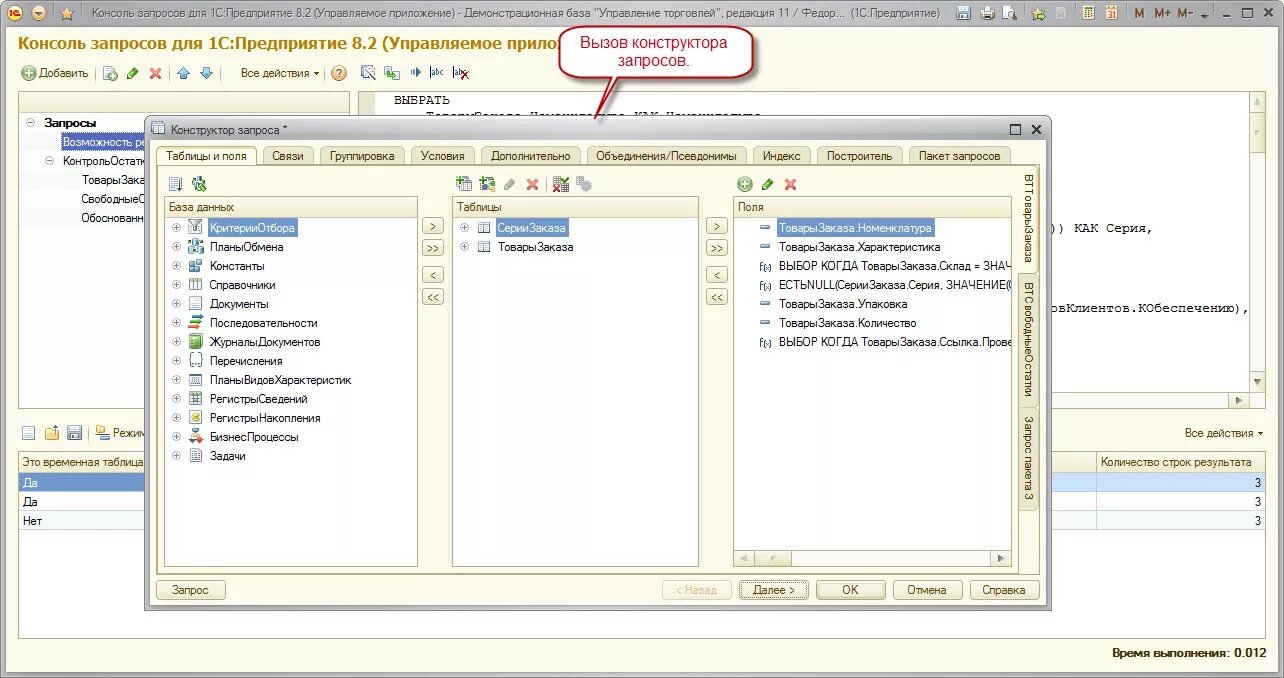Viewport: 1284px width, 678px height.
Task: Switch to the Связи tab
Action: pos(287,156)
